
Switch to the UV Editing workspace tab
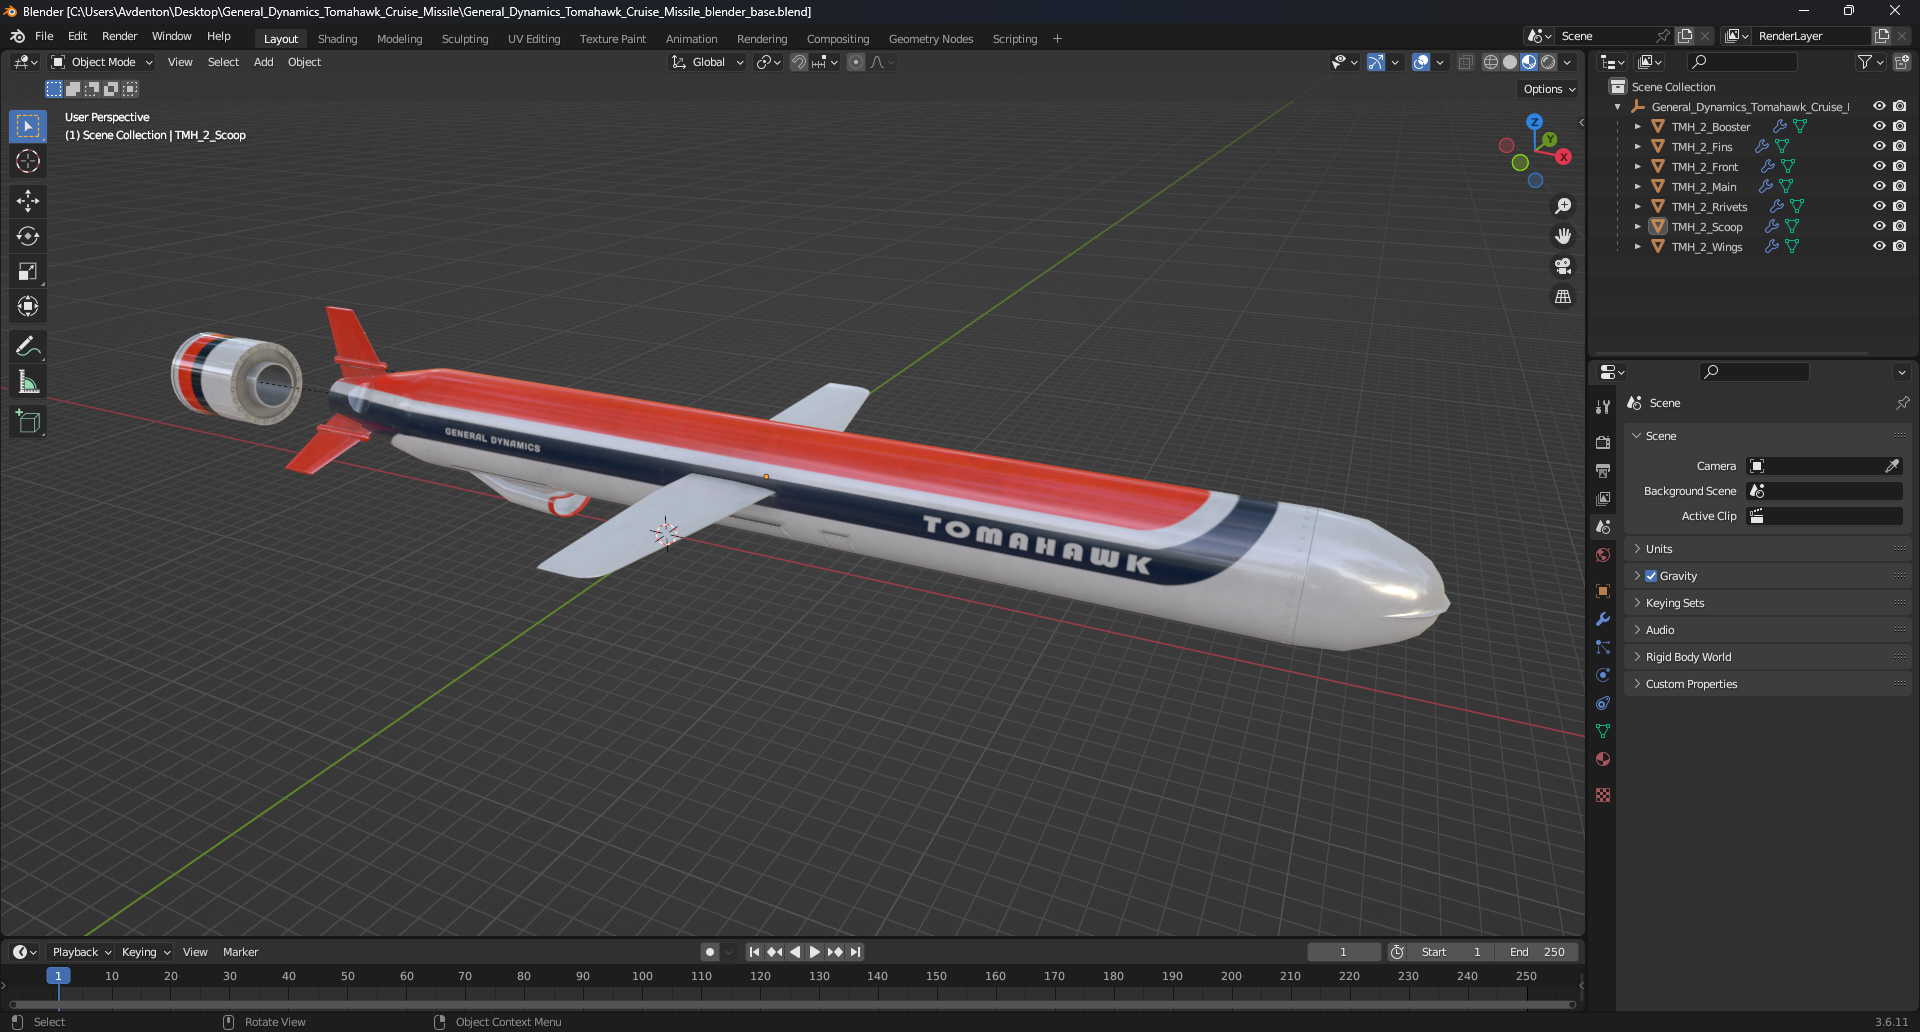coord(534,39)
